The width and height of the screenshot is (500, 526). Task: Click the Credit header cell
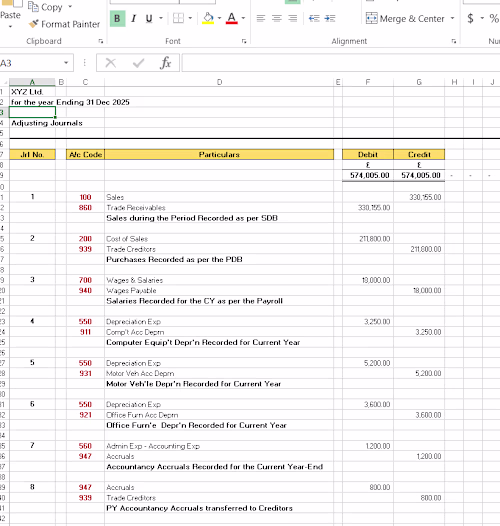419,154
